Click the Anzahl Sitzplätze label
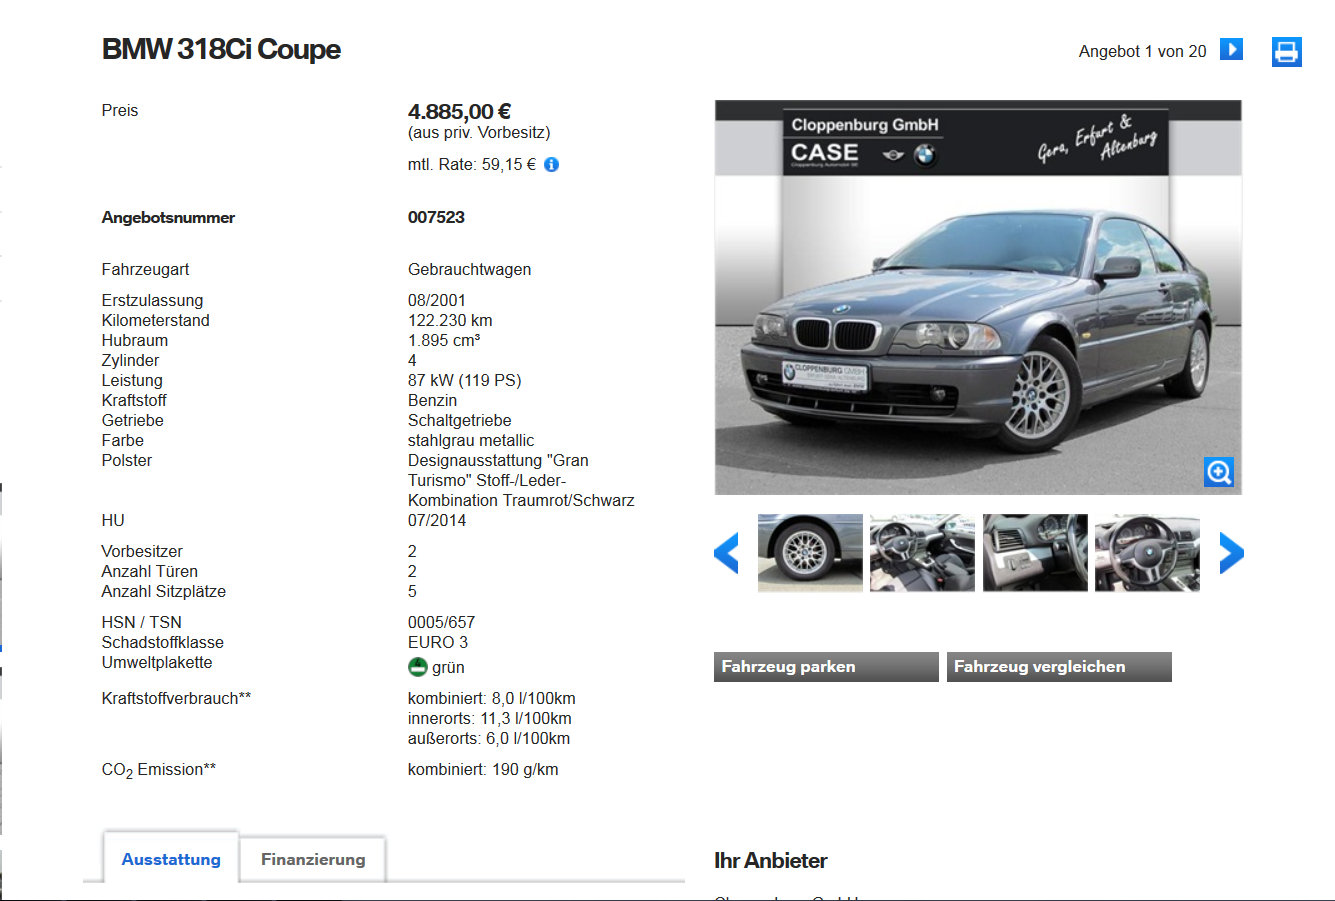The width and height of the screenshot is (1335, 901). (163, 591)
